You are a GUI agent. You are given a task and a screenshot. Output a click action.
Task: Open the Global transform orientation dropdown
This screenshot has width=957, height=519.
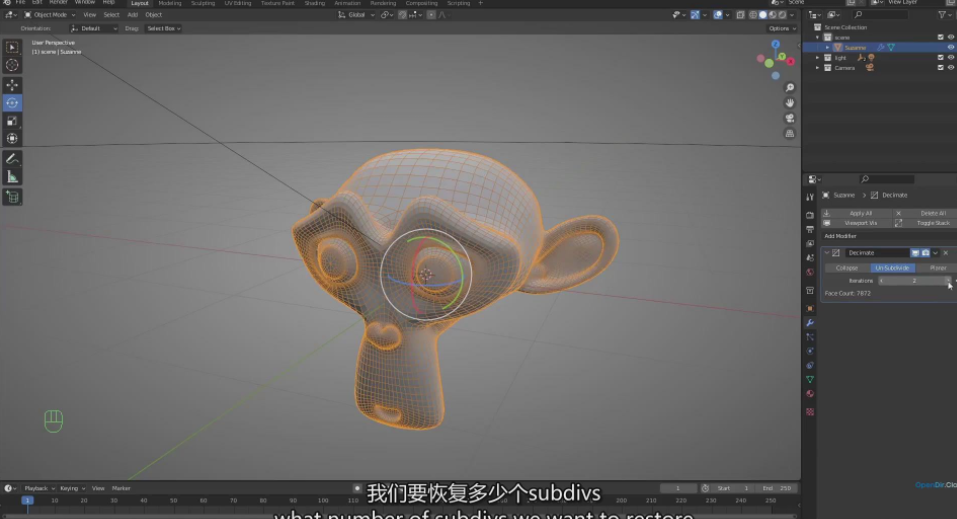pyautogui.click(x=356, y=15)
